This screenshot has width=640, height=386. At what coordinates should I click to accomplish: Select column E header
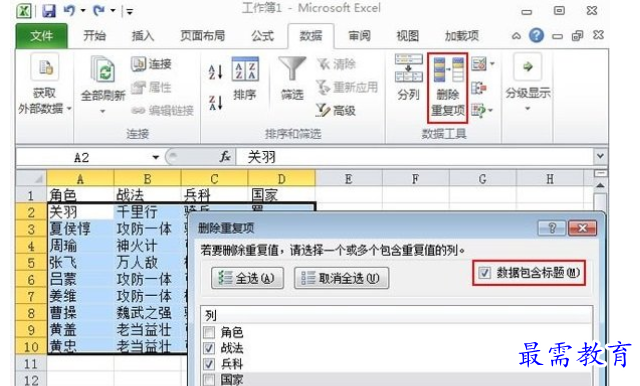(x=349, y=179)
